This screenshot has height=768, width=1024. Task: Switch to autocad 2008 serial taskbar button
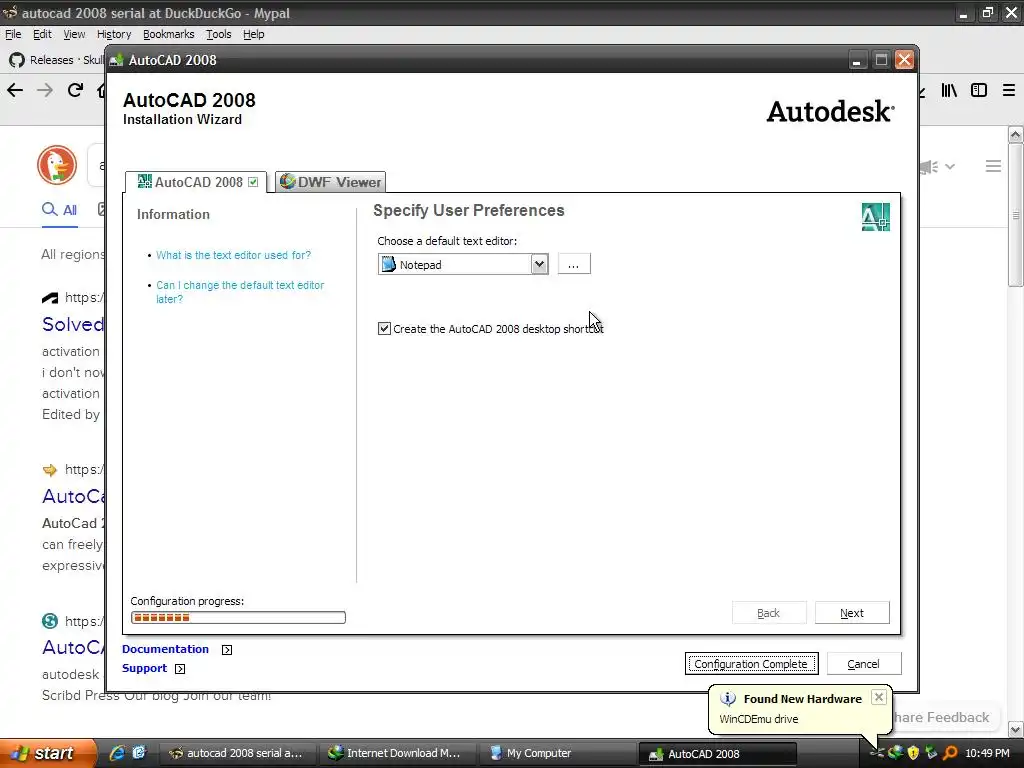point(236,753)
